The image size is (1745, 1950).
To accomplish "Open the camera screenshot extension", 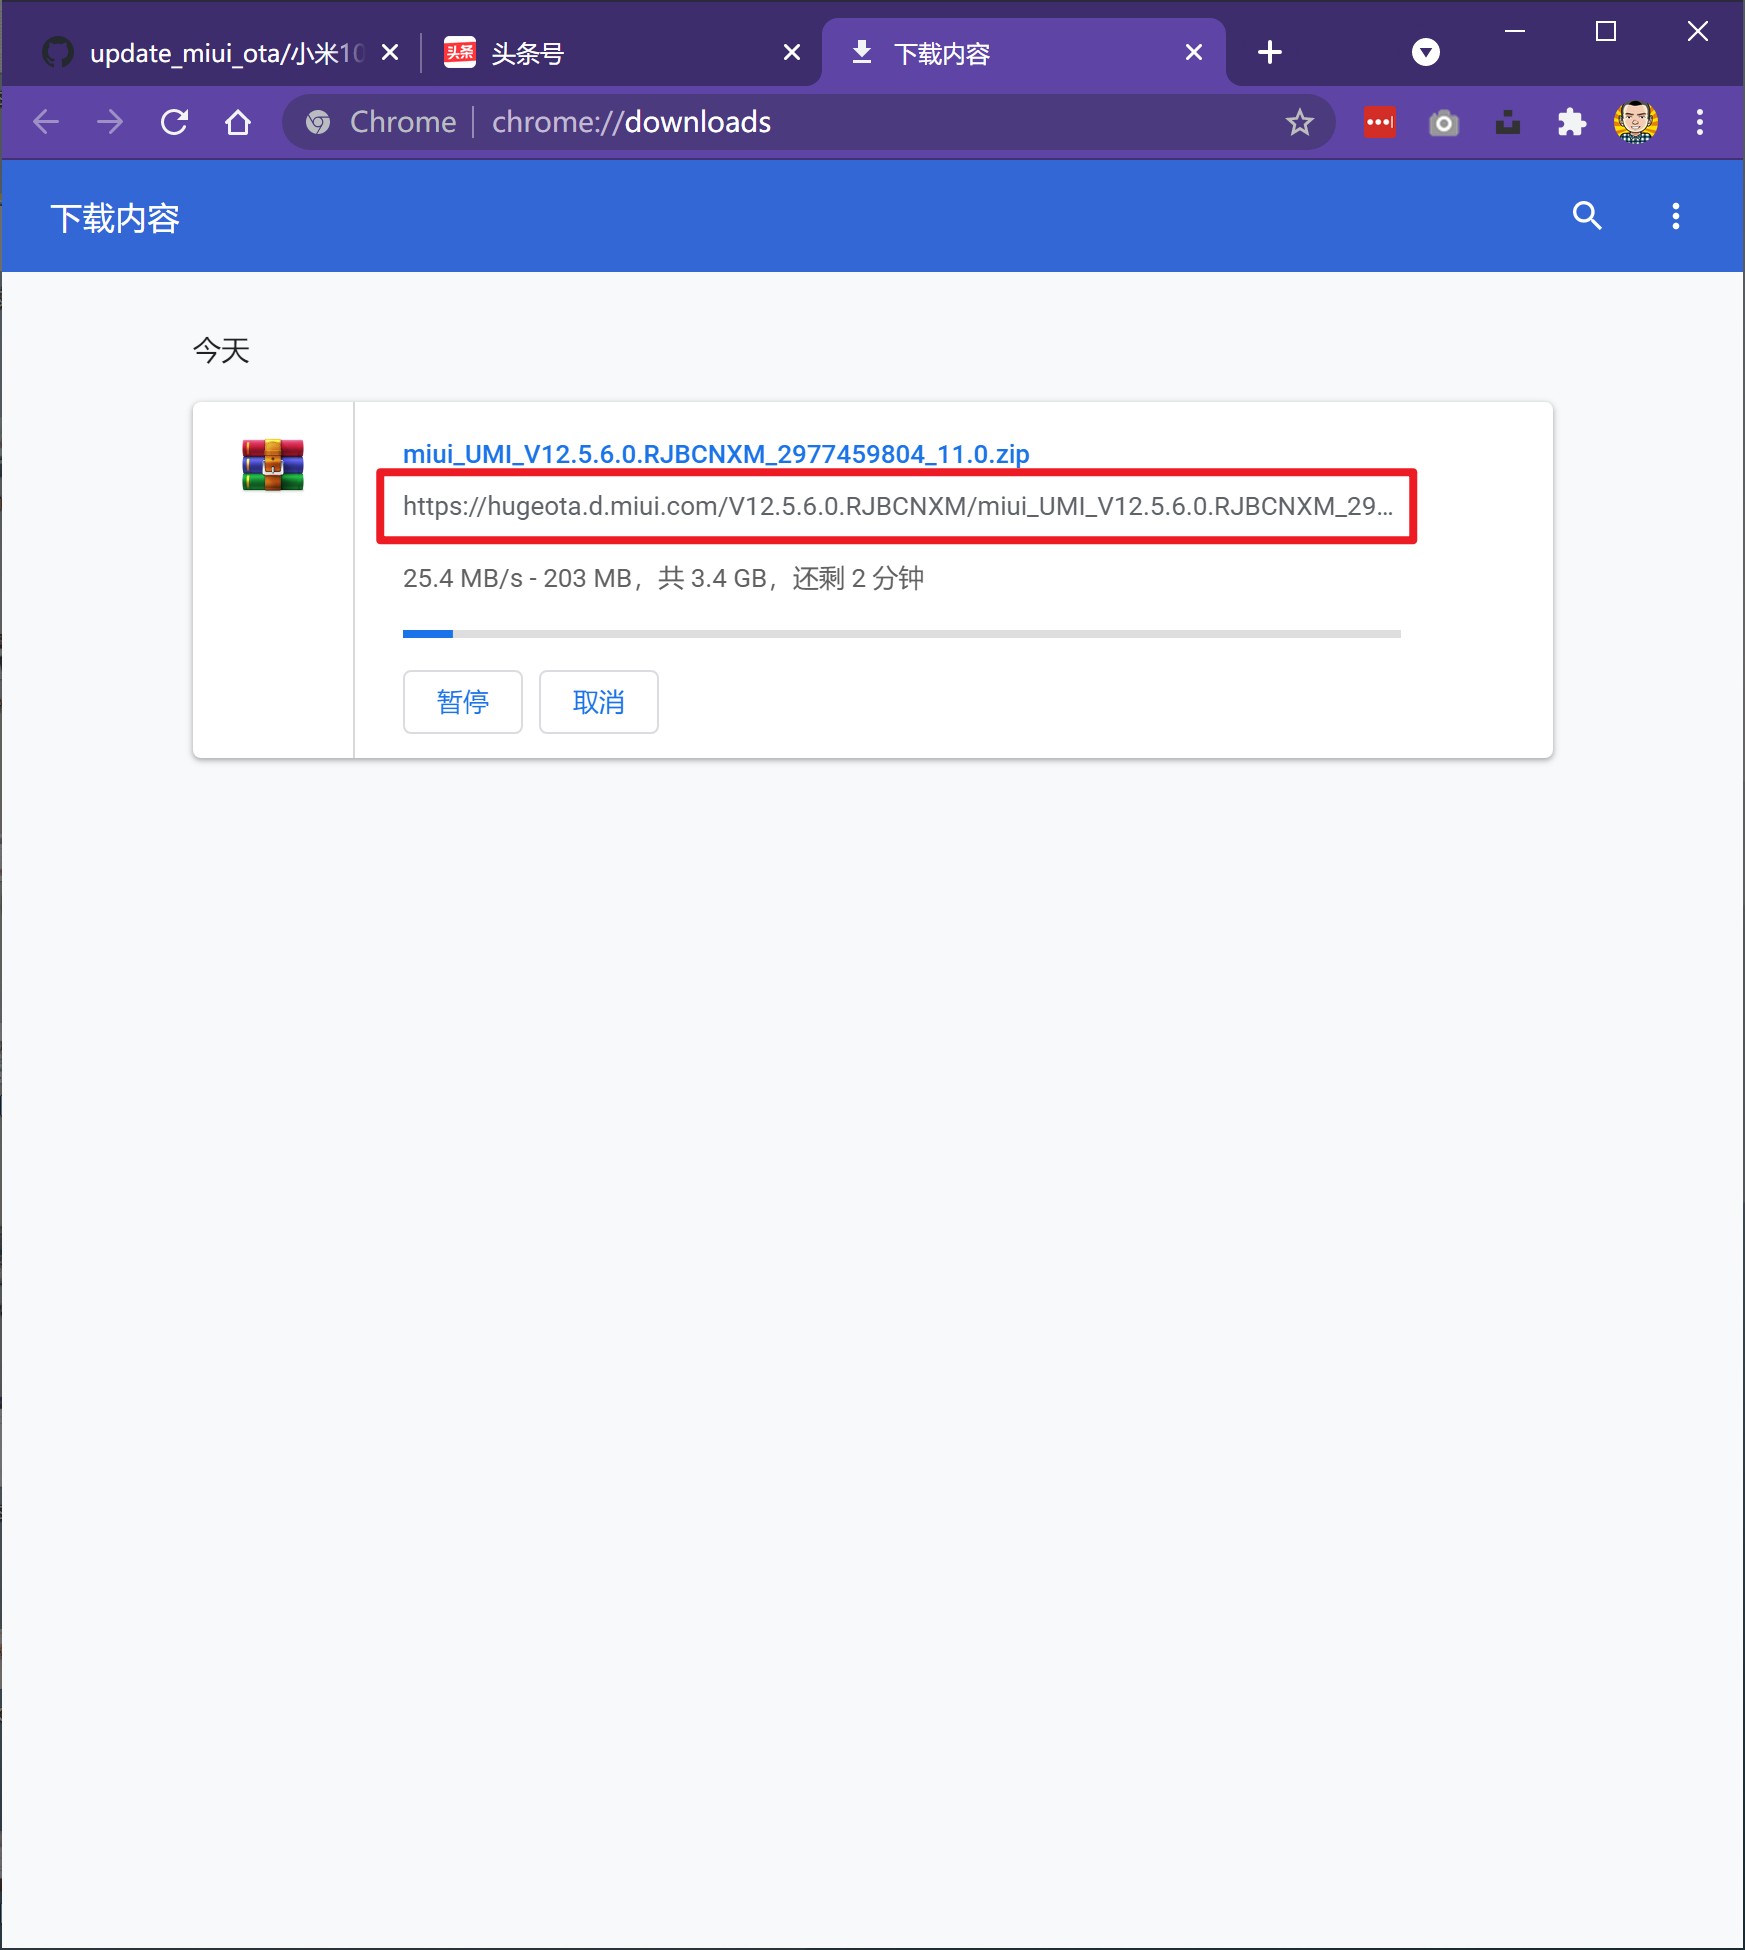I will (x=1443, y=121).
